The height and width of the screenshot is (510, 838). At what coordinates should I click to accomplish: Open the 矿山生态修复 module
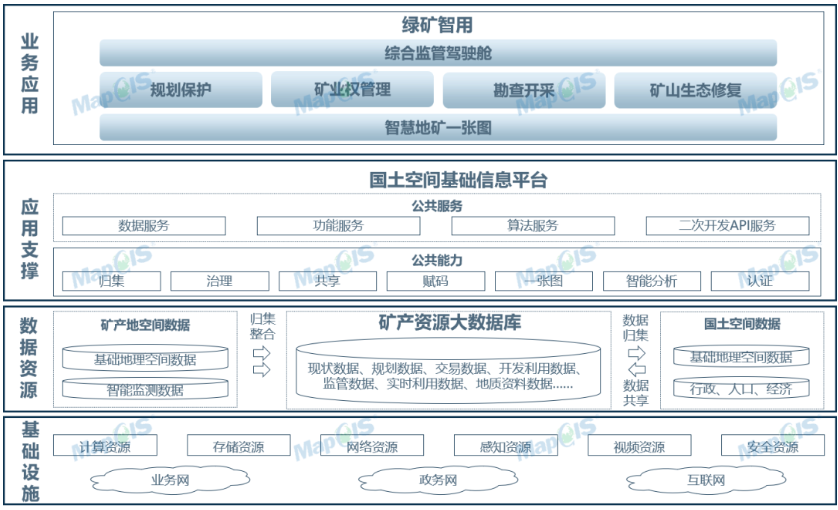(x=695, y=90)
